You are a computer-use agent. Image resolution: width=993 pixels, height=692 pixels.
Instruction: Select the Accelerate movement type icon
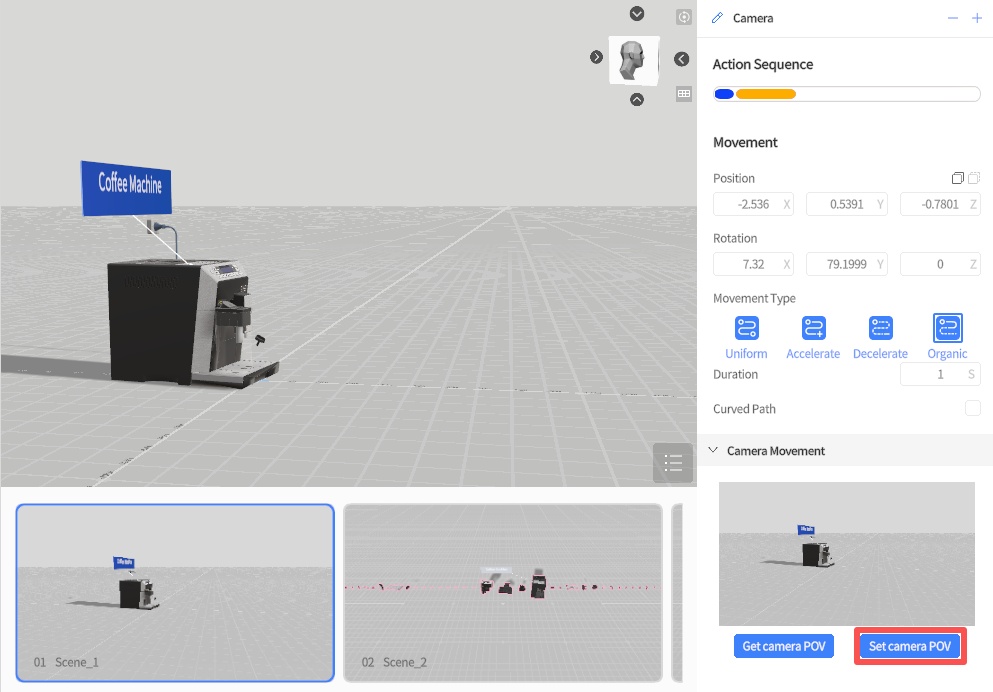[813, 328]
